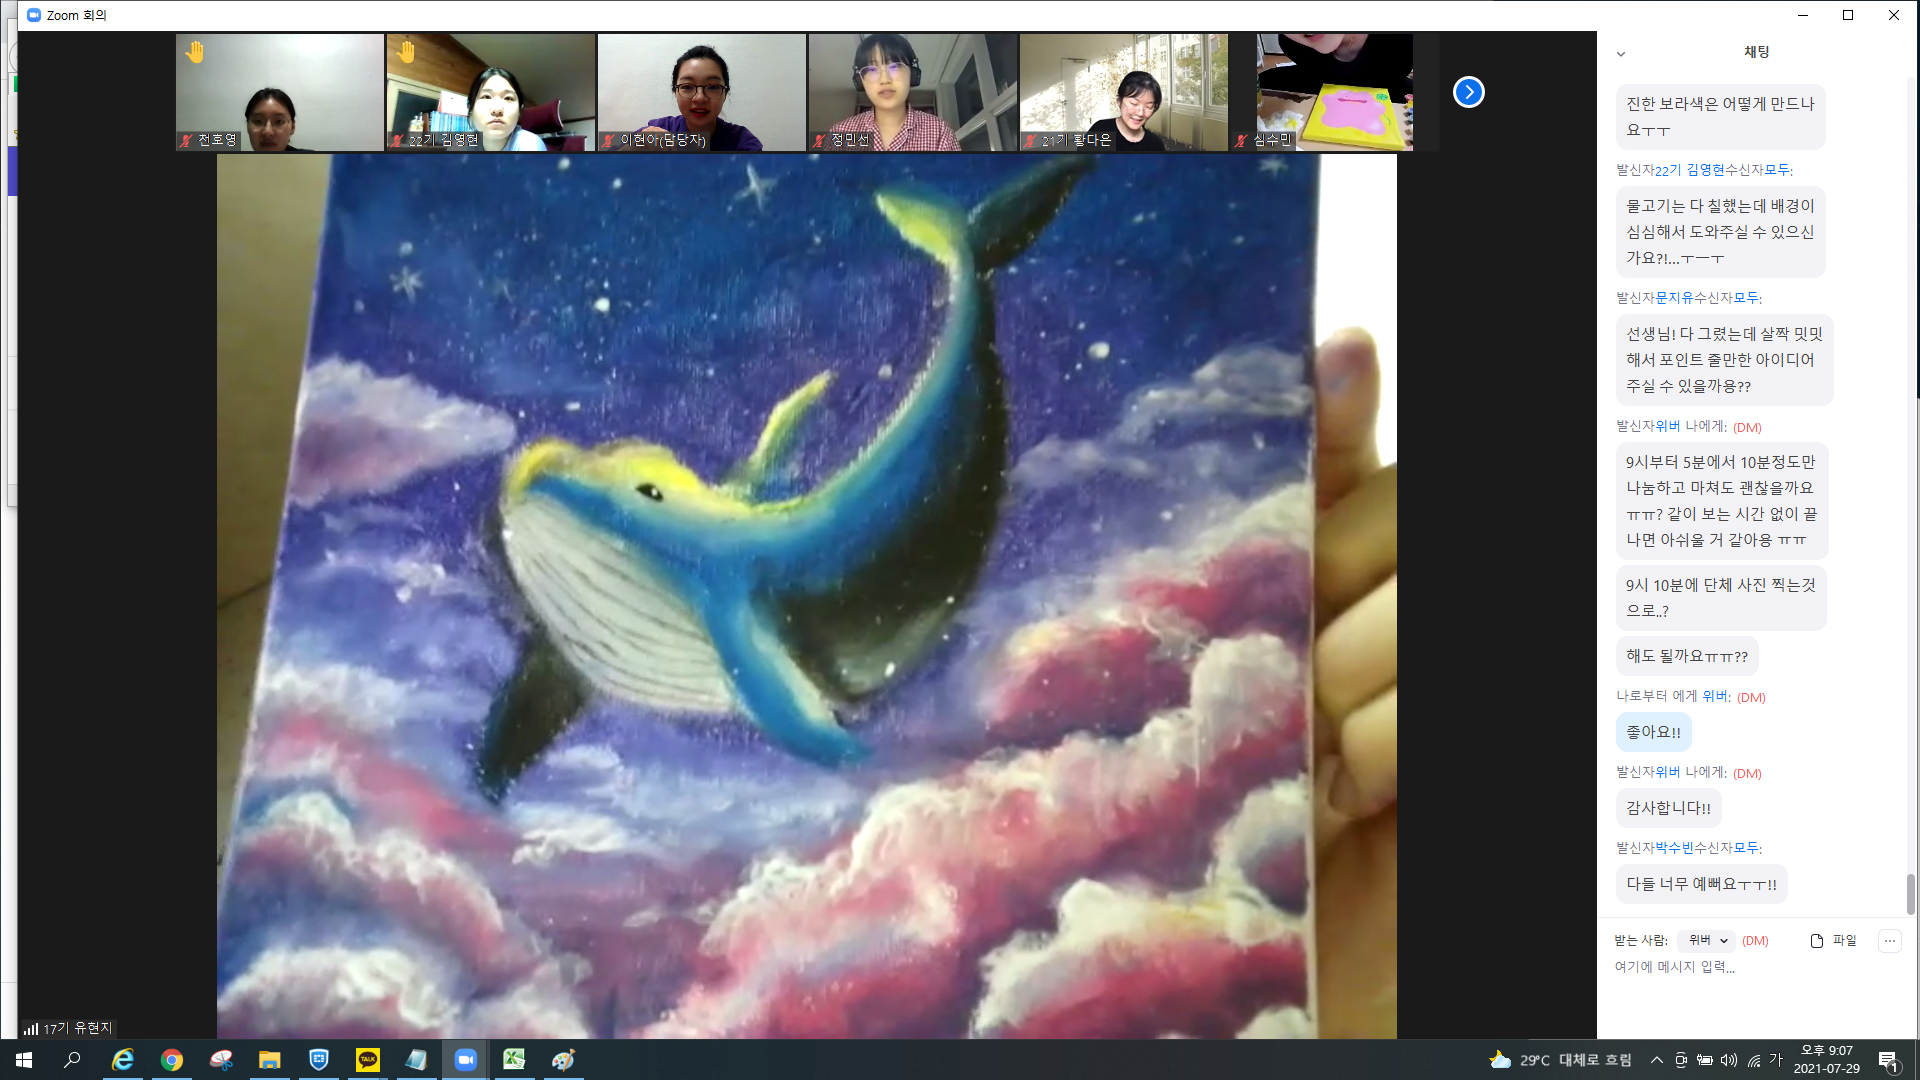Viewport: 1920px width, 1080px height.
Task: Click the 나로부터 에게 위버 DM header
Action: coord(1690,697)
